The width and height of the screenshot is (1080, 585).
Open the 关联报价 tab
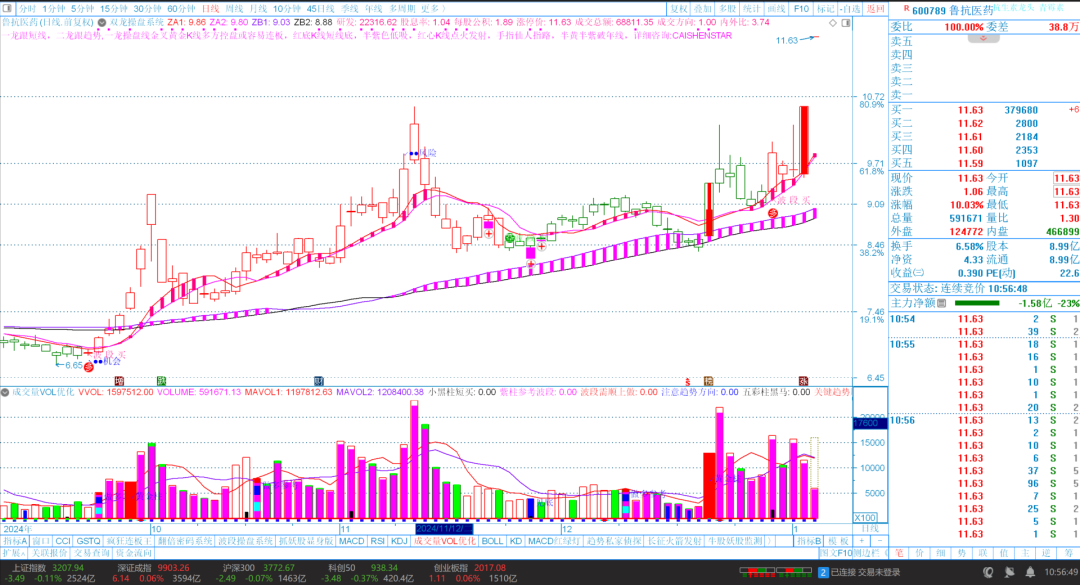pyautogui.click(x=49, y=553)
